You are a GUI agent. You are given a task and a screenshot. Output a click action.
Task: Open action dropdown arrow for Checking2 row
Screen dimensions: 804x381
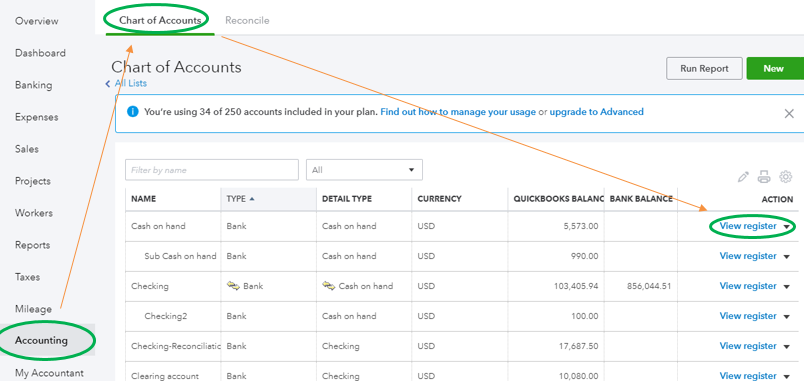pyautogui.click(x=787, y=317)
